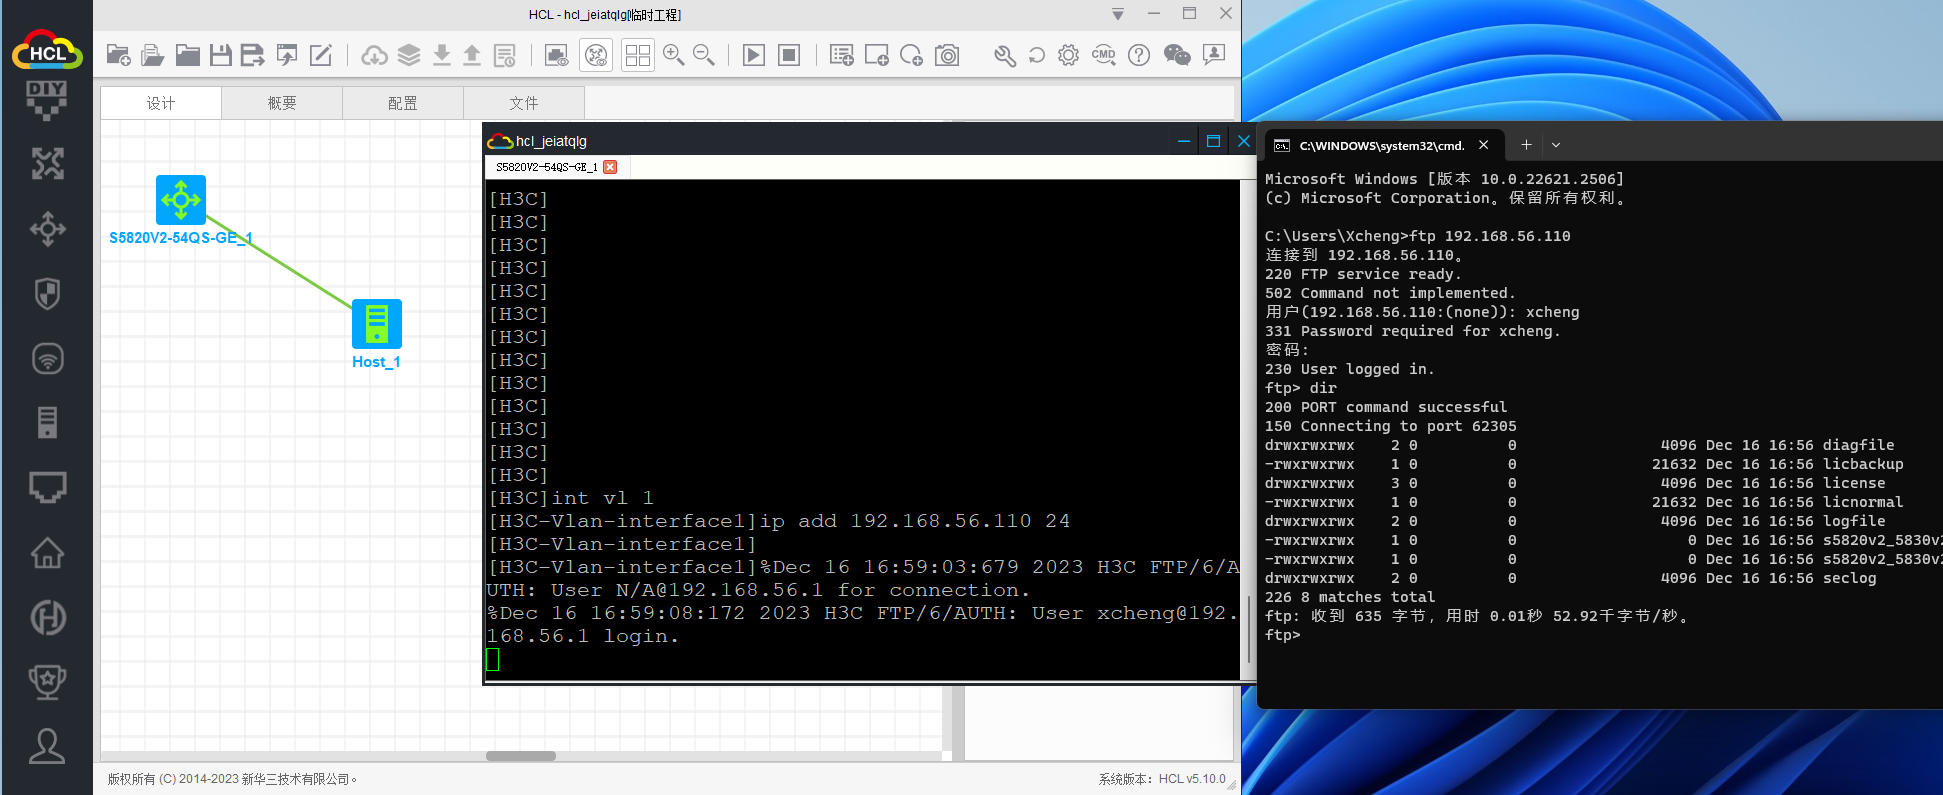
Task: Click the WeChat chat bubbles icon
Action: pyautogui.click(x=1177, y=55)
